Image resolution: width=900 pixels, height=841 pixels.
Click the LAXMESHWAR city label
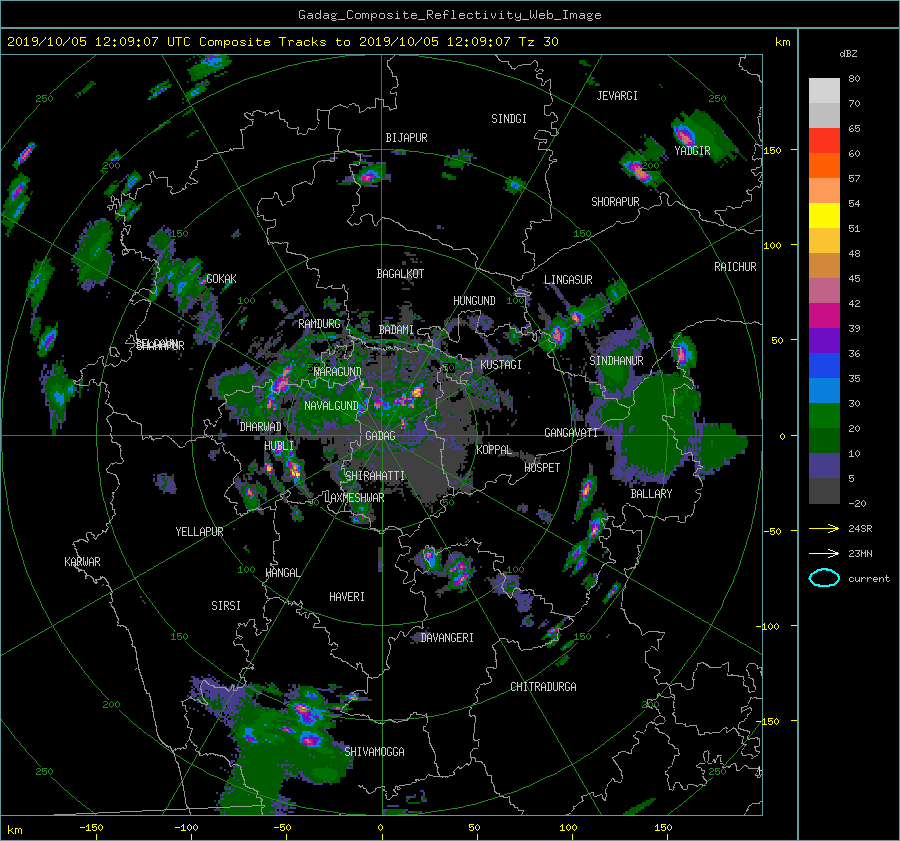(x=354, y=498)
